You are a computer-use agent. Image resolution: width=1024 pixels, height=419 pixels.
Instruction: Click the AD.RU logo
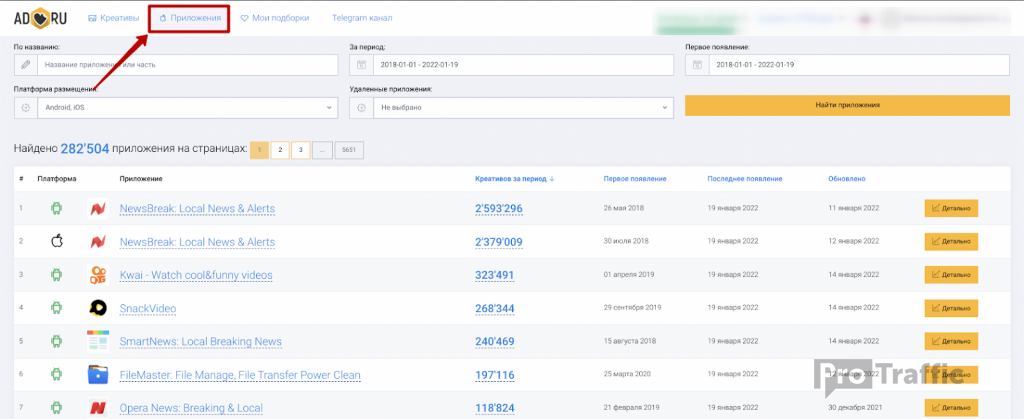point(41,18)
